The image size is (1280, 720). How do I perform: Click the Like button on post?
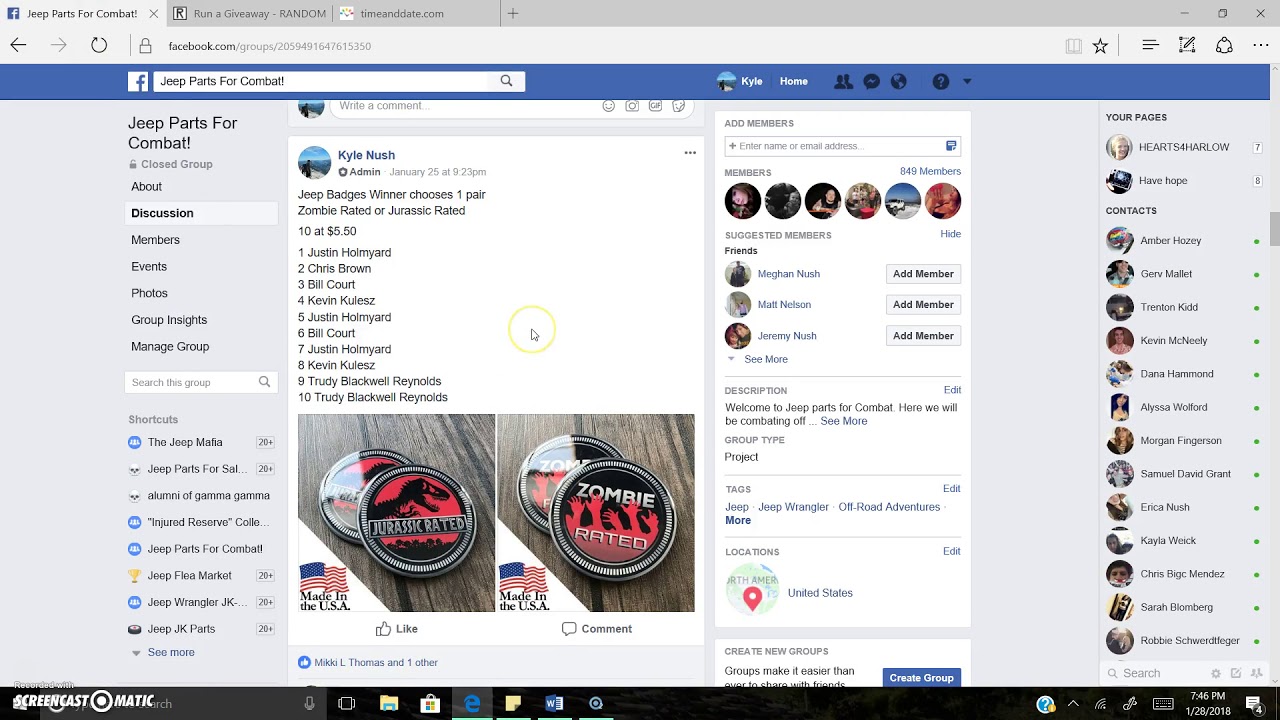tap(397, 629)
